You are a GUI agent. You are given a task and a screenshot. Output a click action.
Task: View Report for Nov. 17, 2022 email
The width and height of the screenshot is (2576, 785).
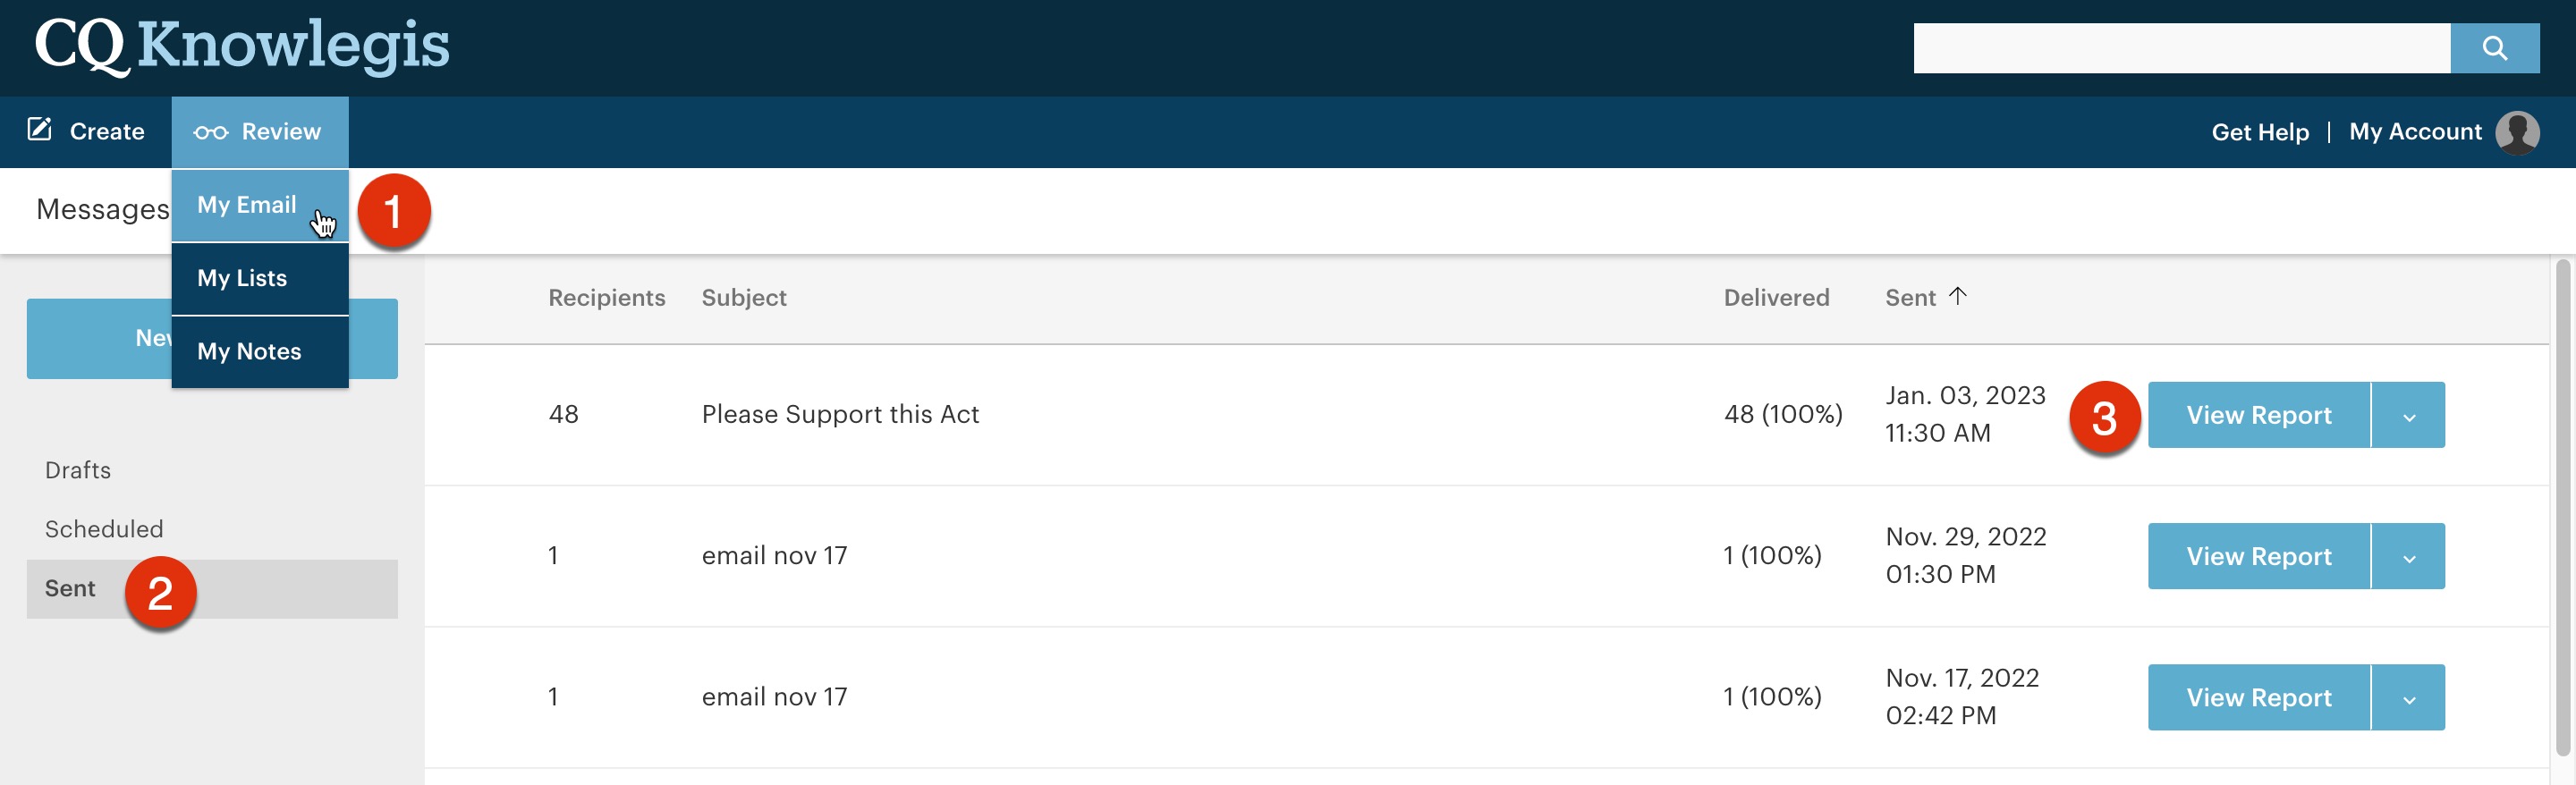point(2258,697)
